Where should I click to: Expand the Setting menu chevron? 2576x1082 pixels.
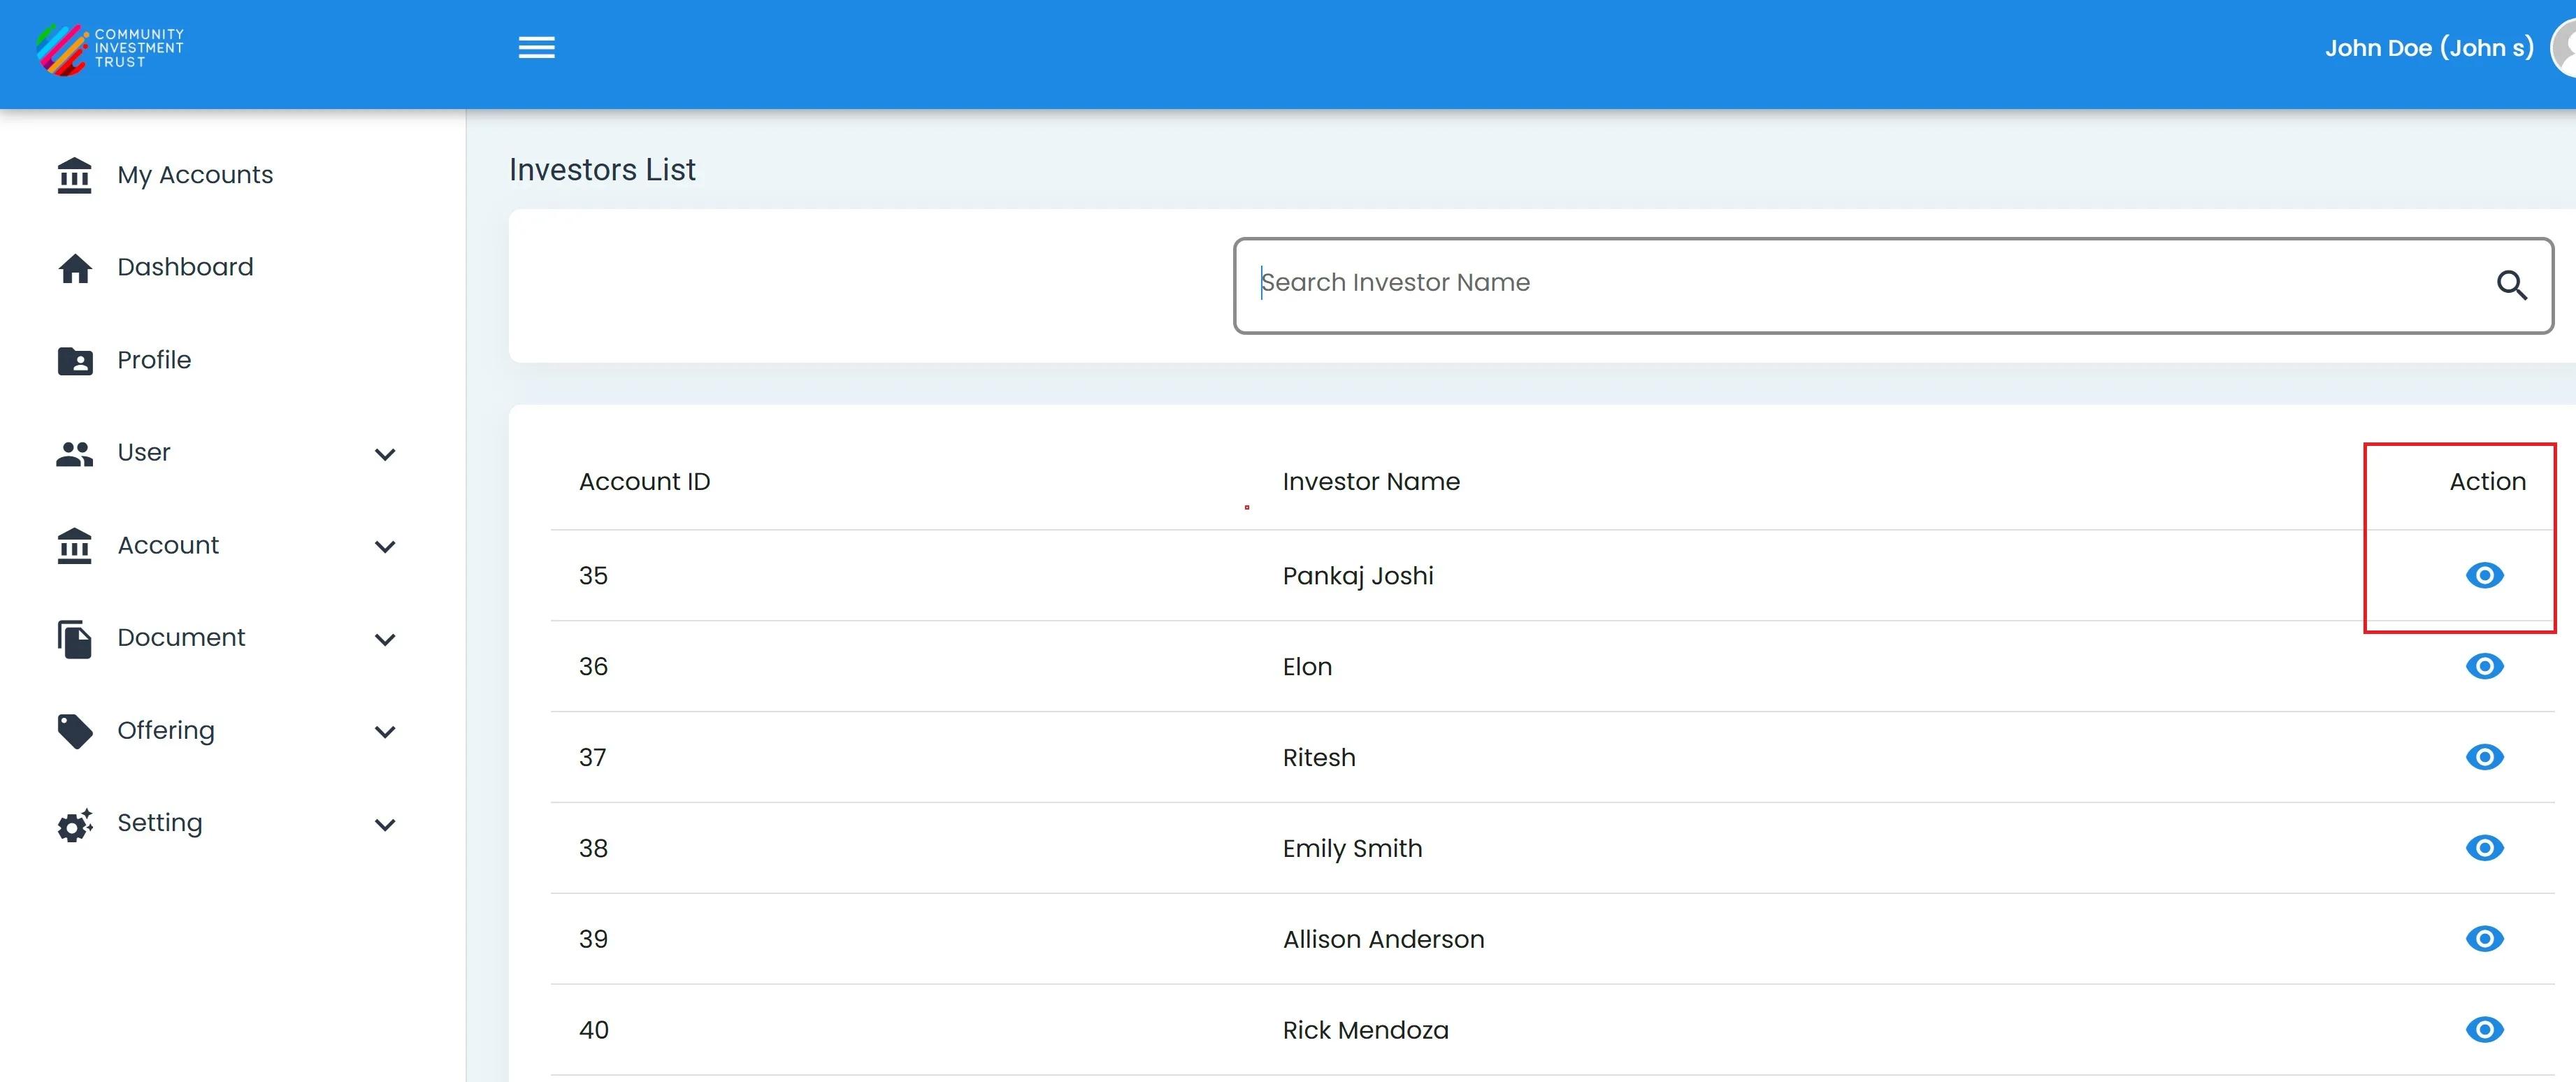pos(385,824)
